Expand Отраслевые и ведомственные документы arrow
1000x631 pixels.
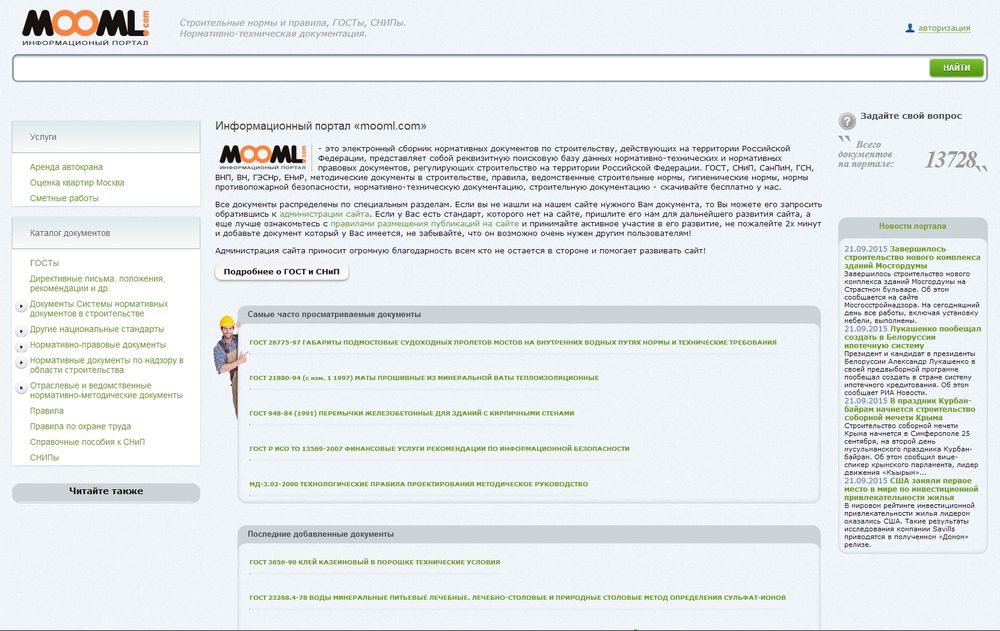21,387
